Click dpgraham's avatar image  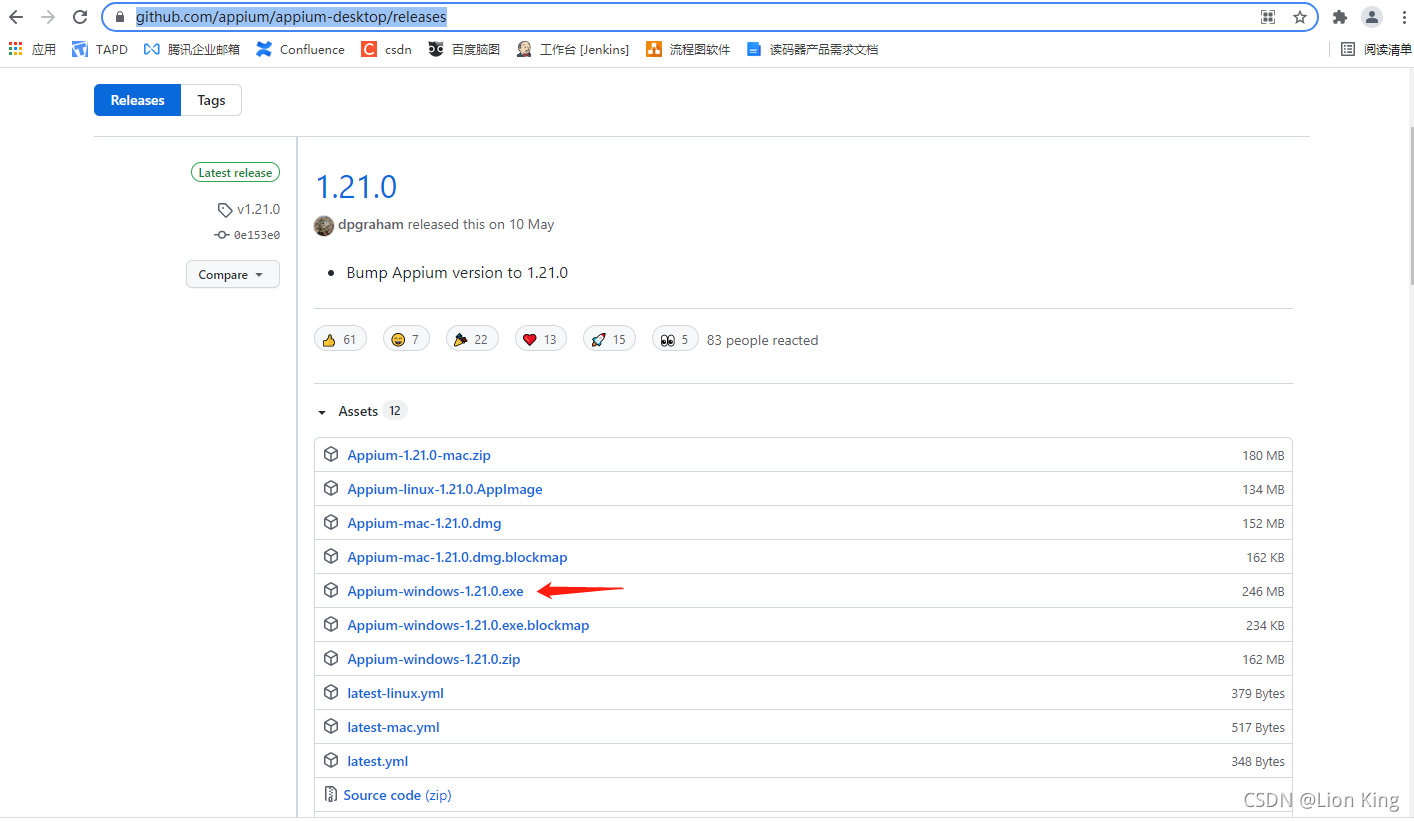point(324,225)
